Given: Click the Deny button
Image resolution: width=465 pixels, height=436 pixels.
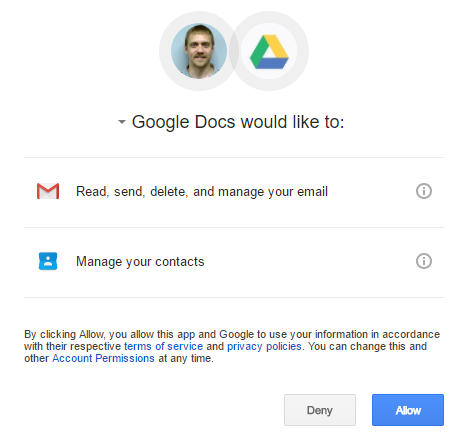Looking at the screenshot, I should coord(320,410).
